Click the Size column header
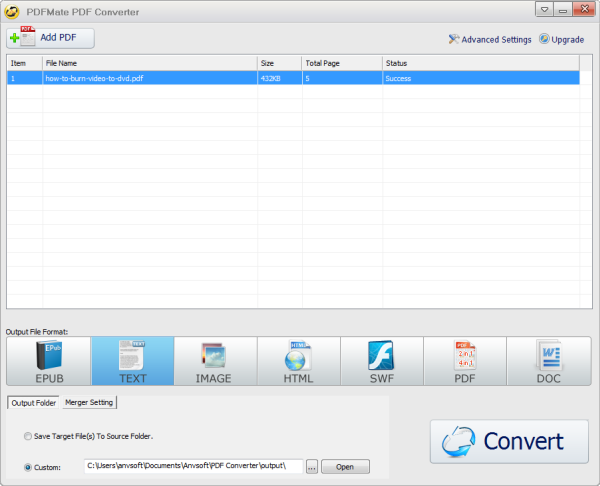 point(280,63)
